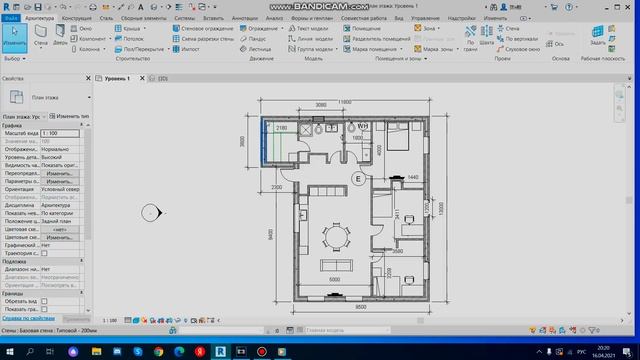The width and height of the screenshot is (640, 360).
Task: Select the Помещение (Room) tool
Action: [362, 29]
